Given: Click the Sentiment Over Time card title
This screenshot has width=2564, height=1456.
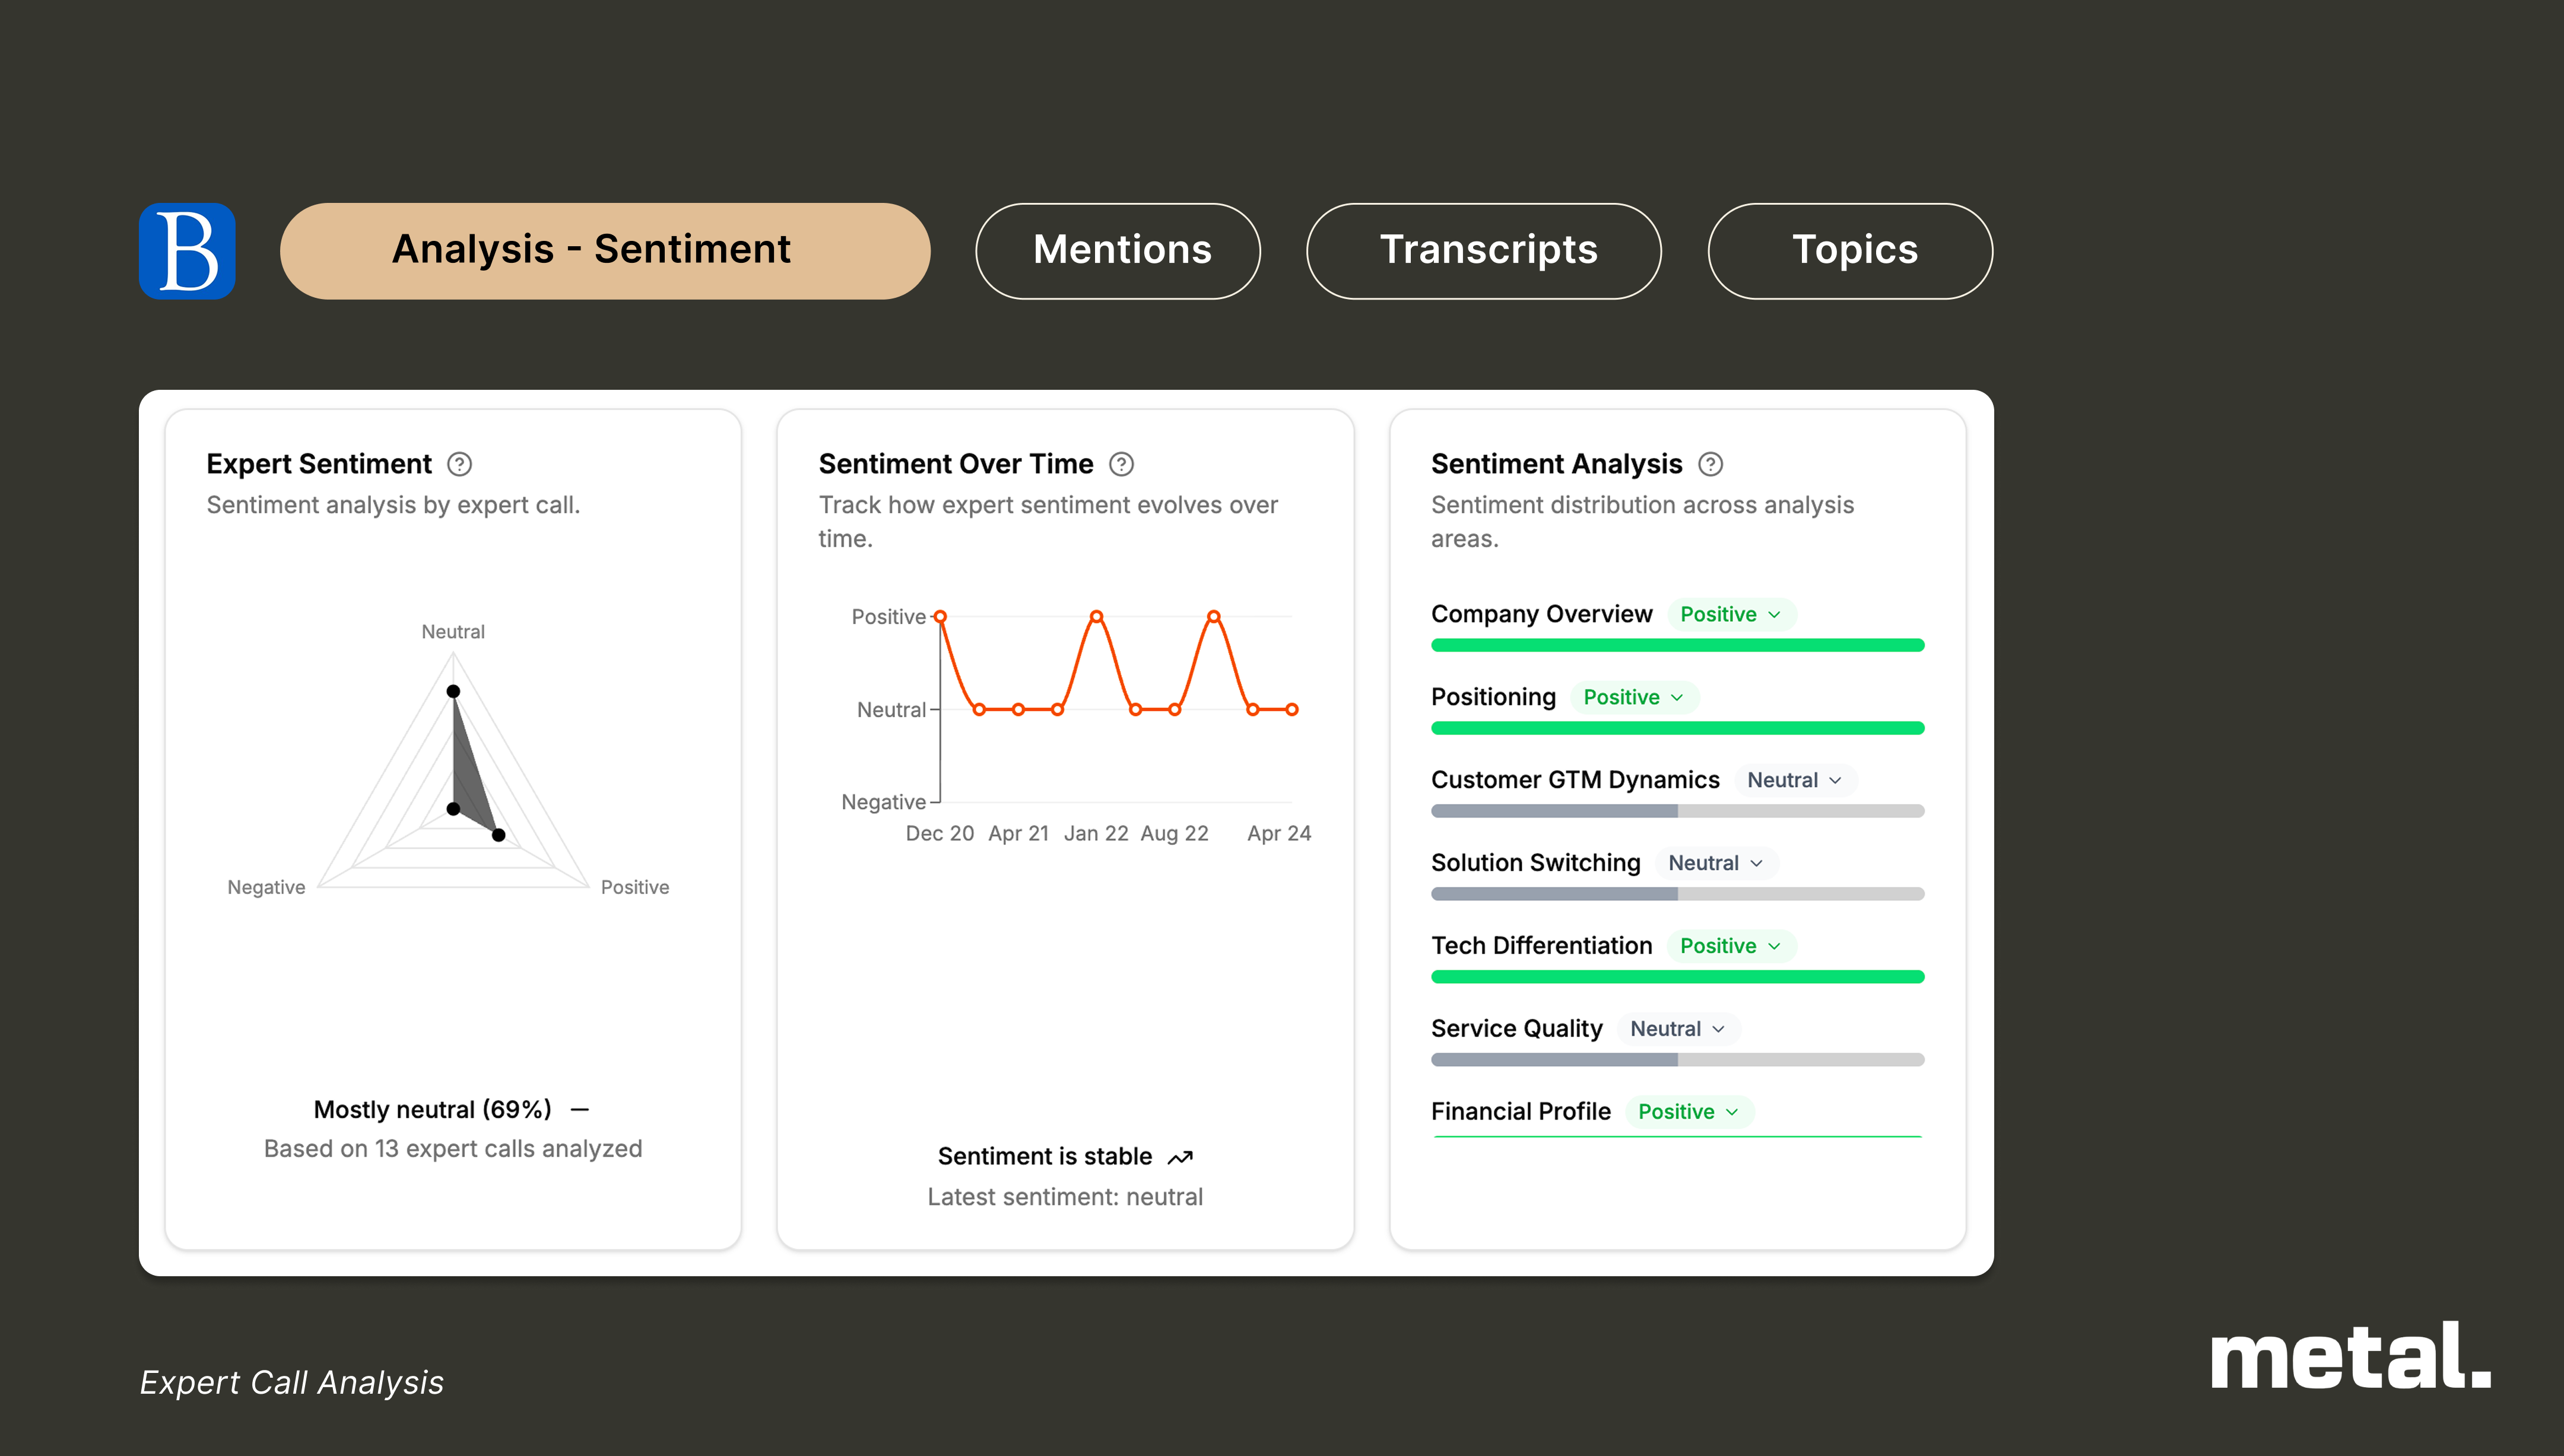Looking at the screenshot, I should click(956, 464).
